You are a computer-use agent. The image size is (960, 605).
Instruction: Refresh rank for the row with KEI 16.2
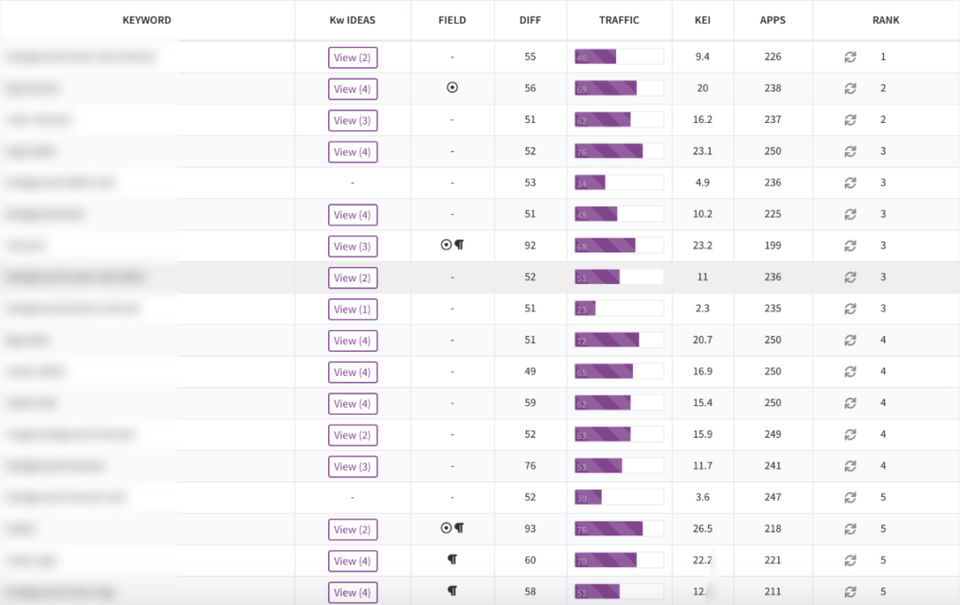tap(850, 120)
